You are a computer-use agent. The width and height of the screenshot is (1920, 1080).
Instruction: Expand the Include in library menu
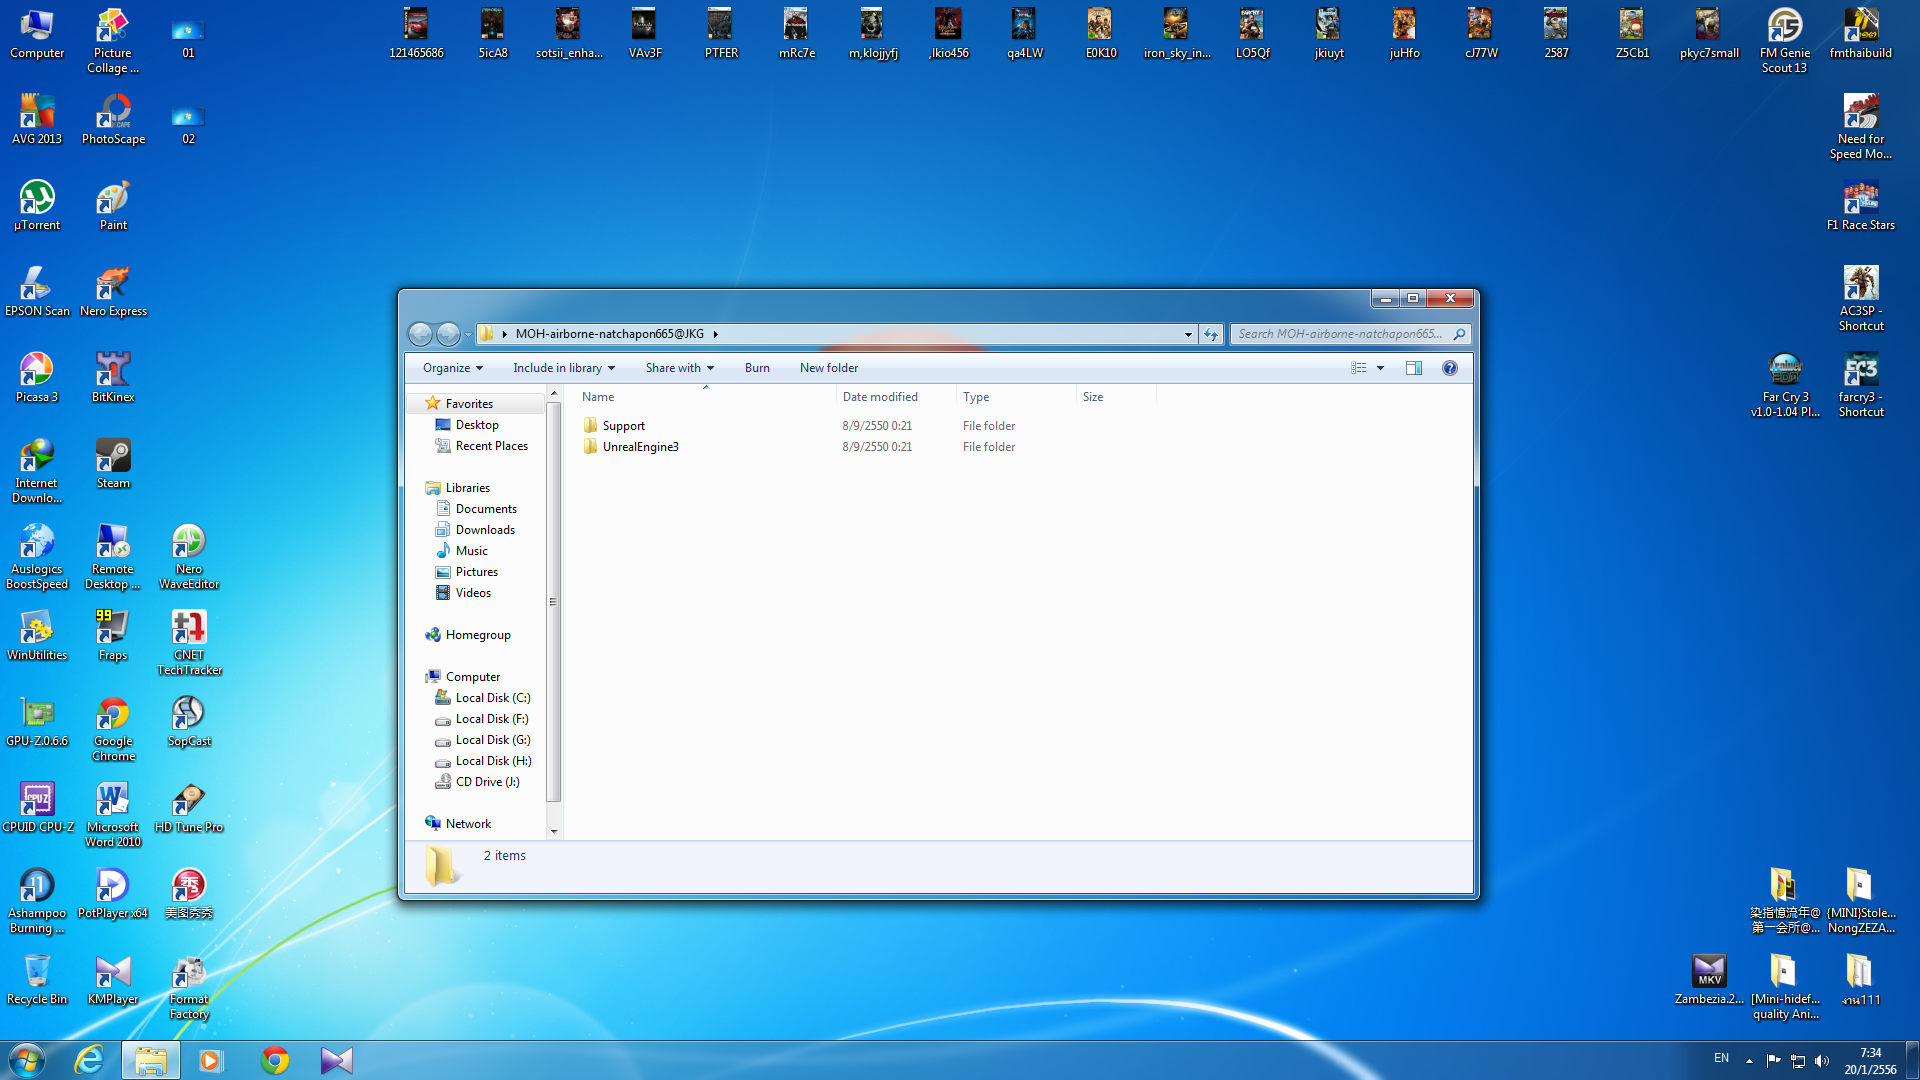click(x=563, y=368)
